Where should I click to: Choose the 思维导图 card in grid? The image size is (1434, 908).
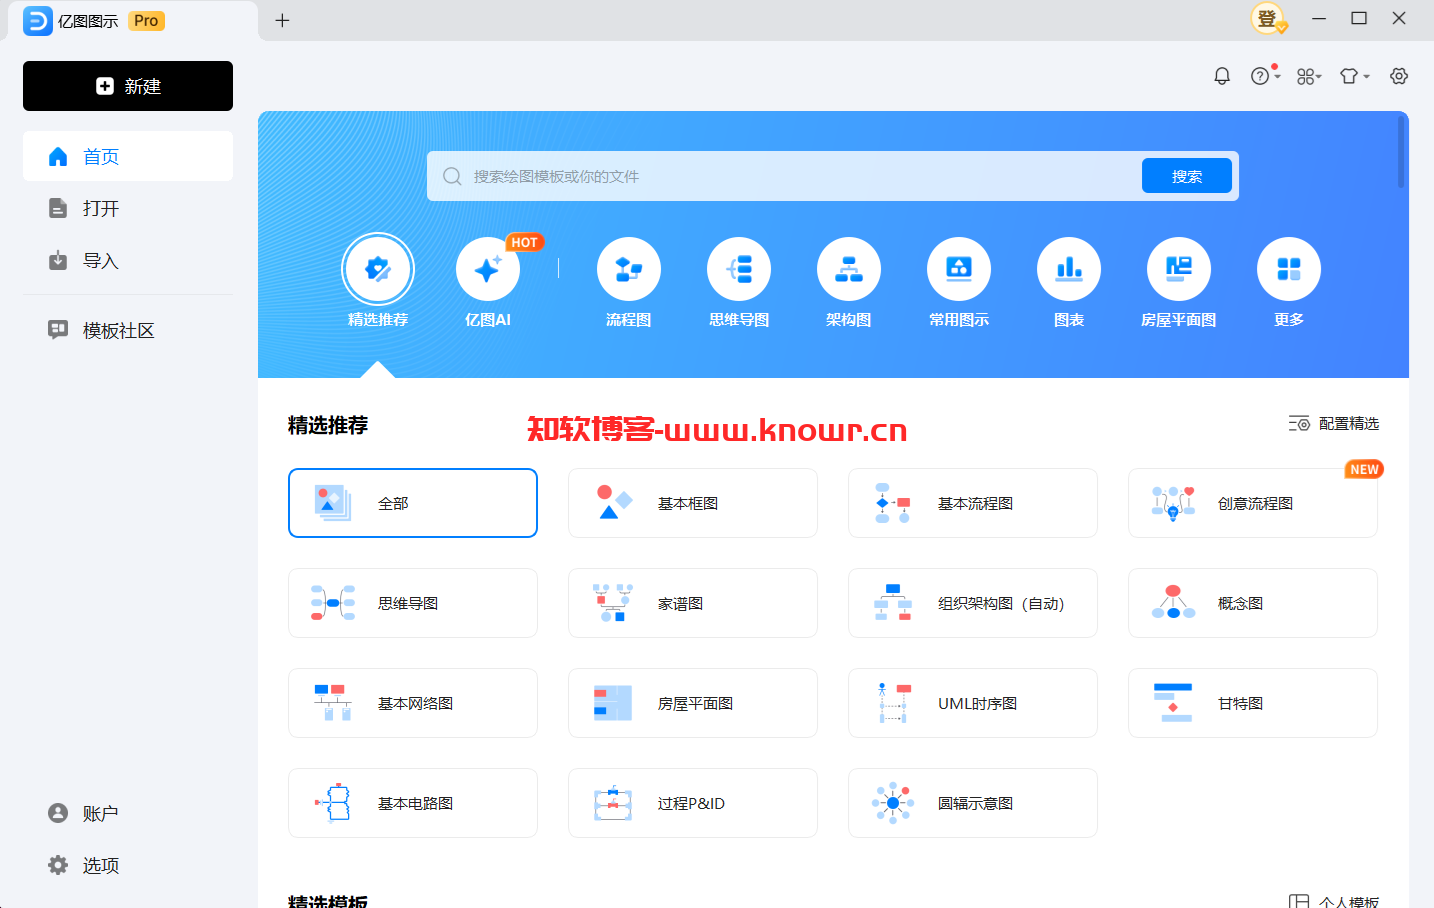pos(413,603)
